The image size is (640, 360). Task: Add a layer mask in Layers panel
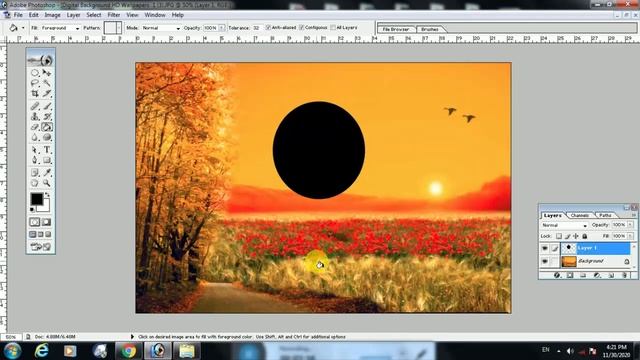(x=570, y=276)
